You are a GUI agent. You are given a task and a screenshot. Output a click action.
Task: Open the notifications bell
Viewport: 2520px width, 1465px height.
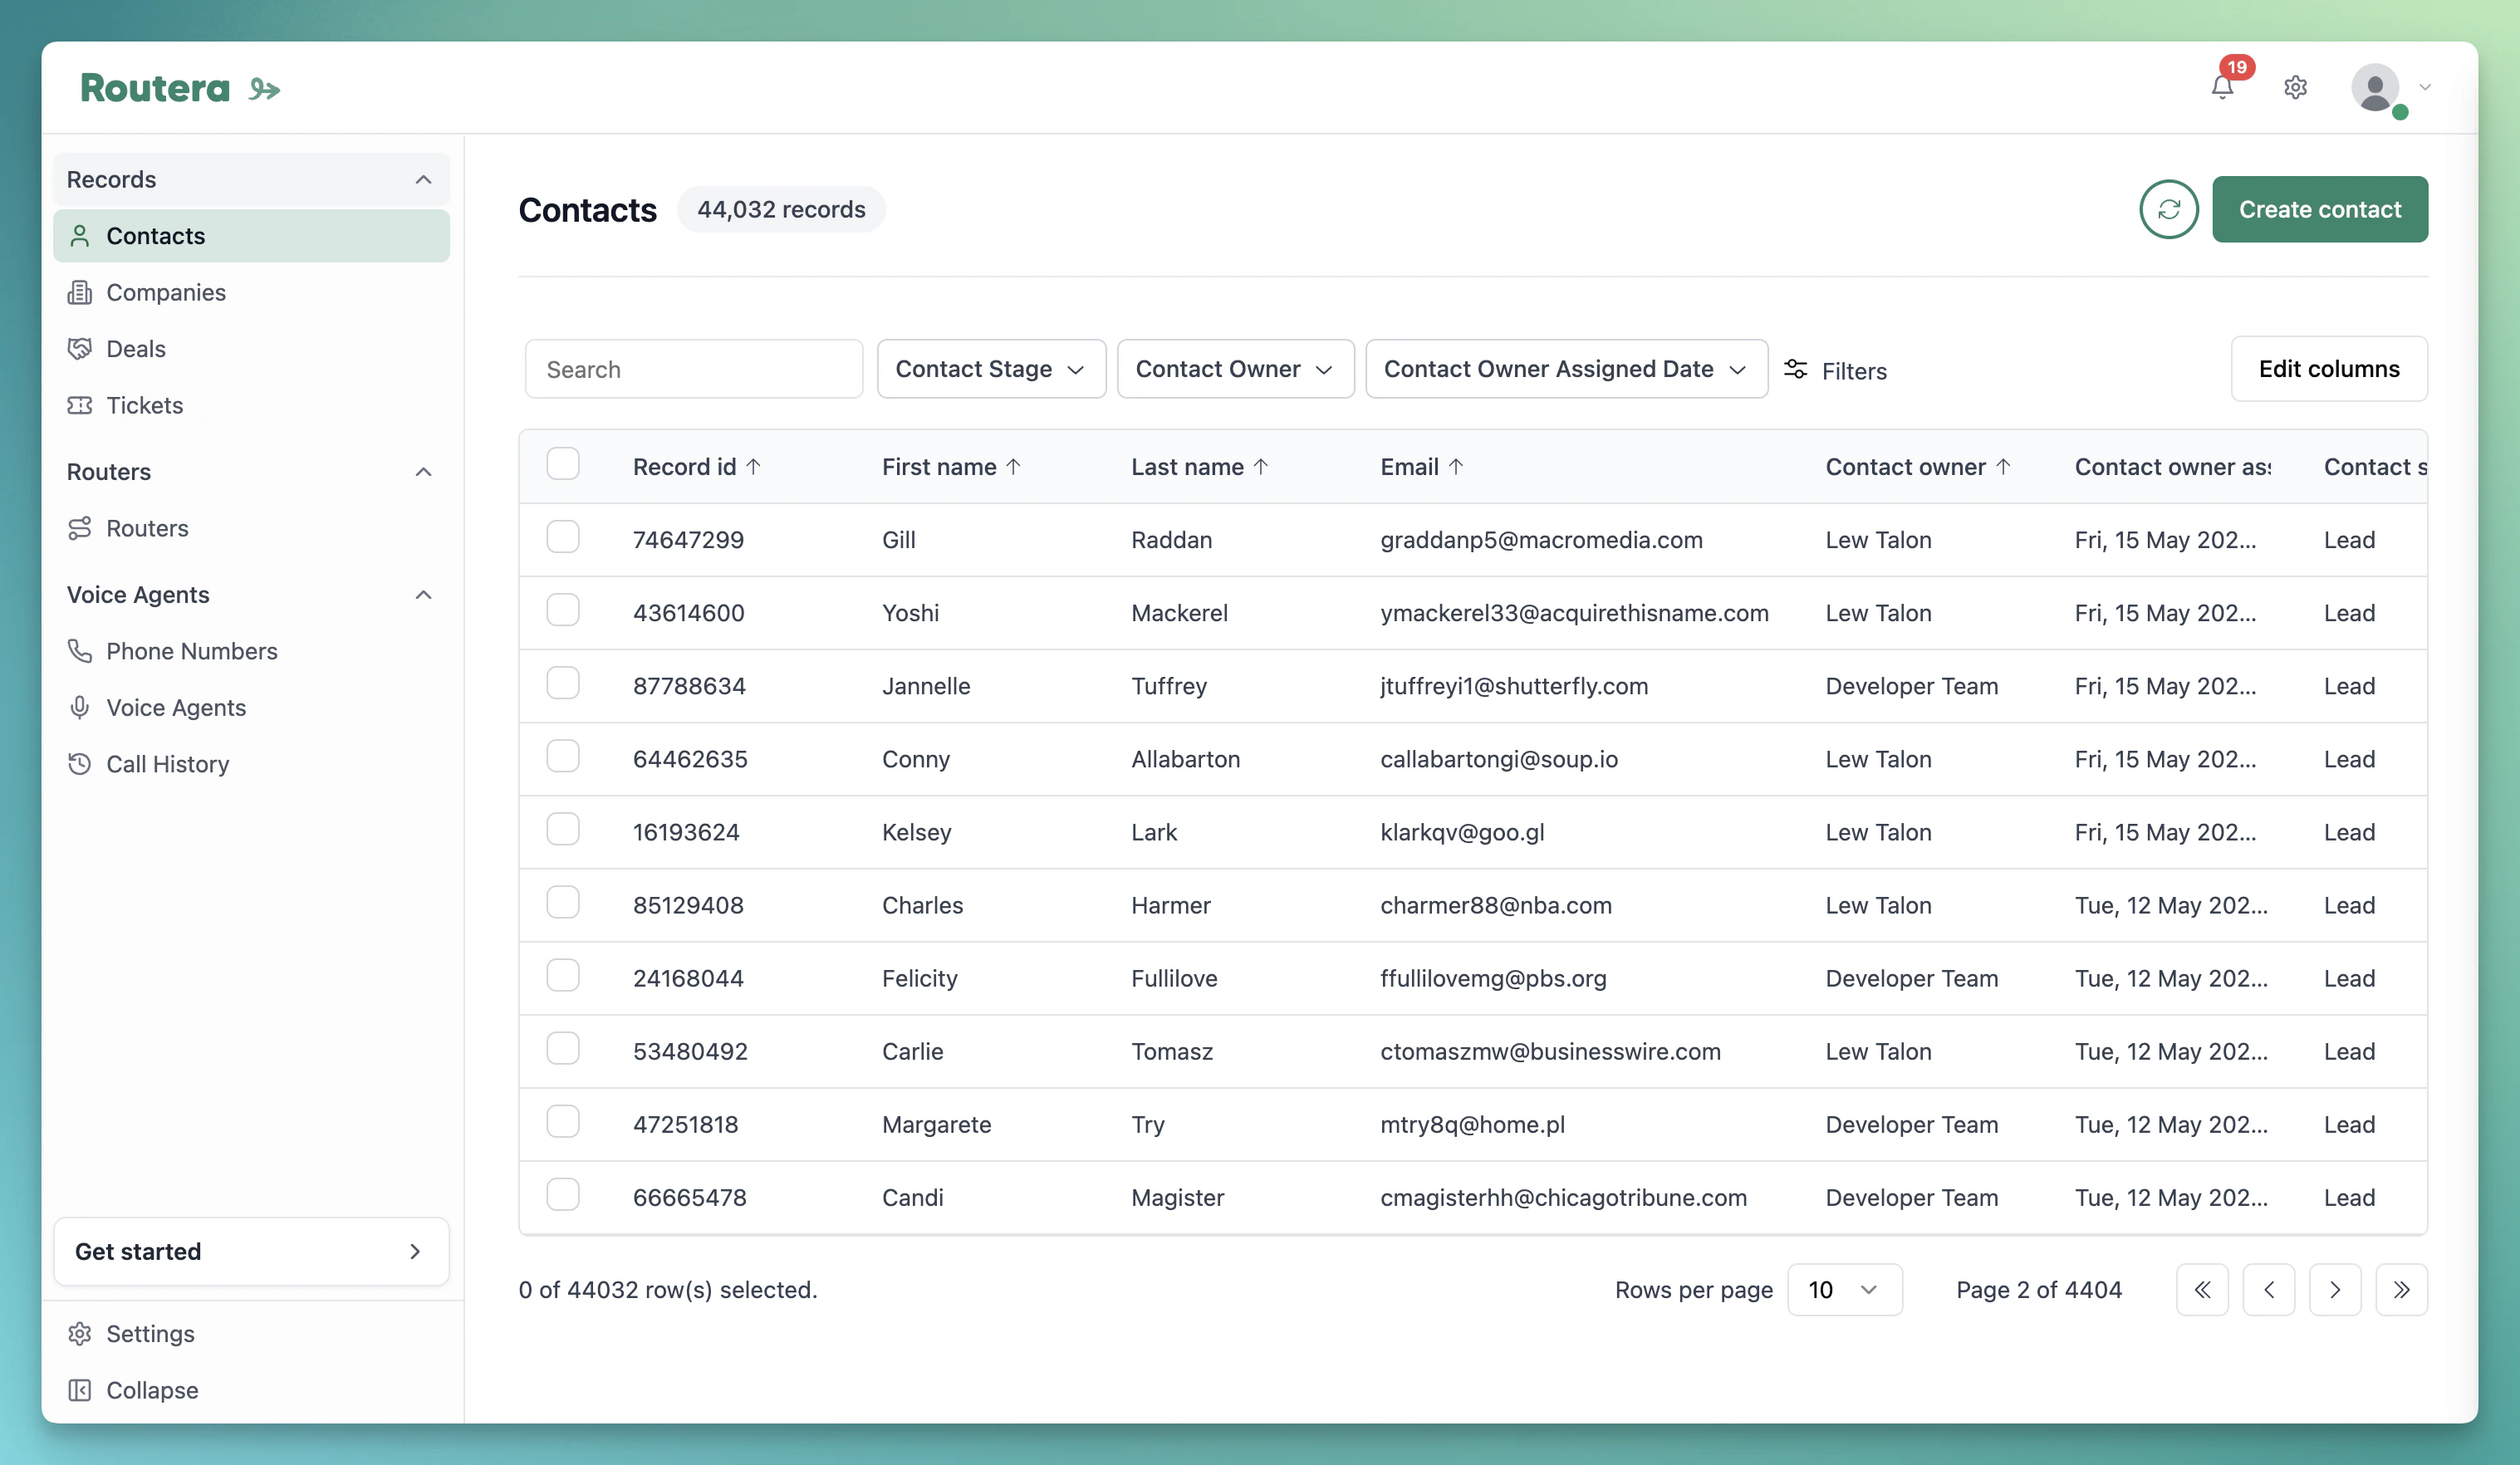pos(2222,87)
